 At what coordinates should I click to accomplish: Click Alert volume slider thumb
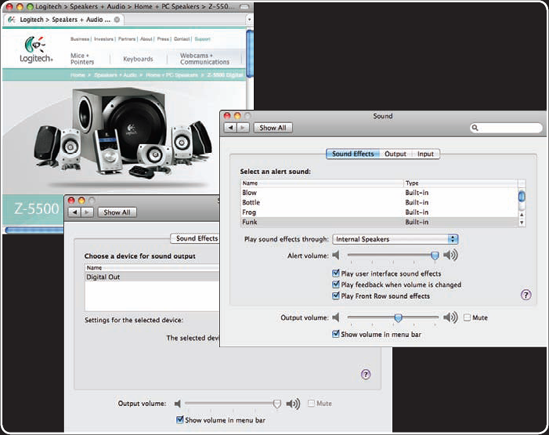click(435, 255)
